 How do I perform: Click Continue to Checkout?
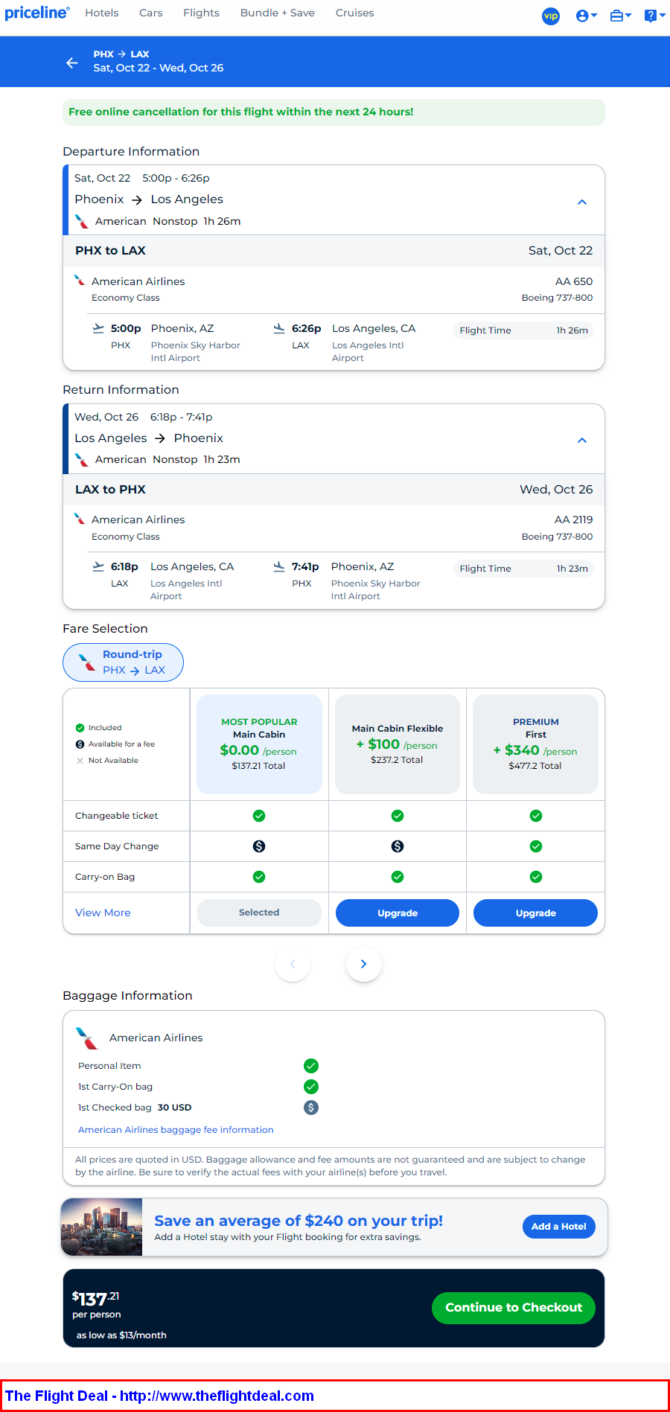tap(513, 1307)
